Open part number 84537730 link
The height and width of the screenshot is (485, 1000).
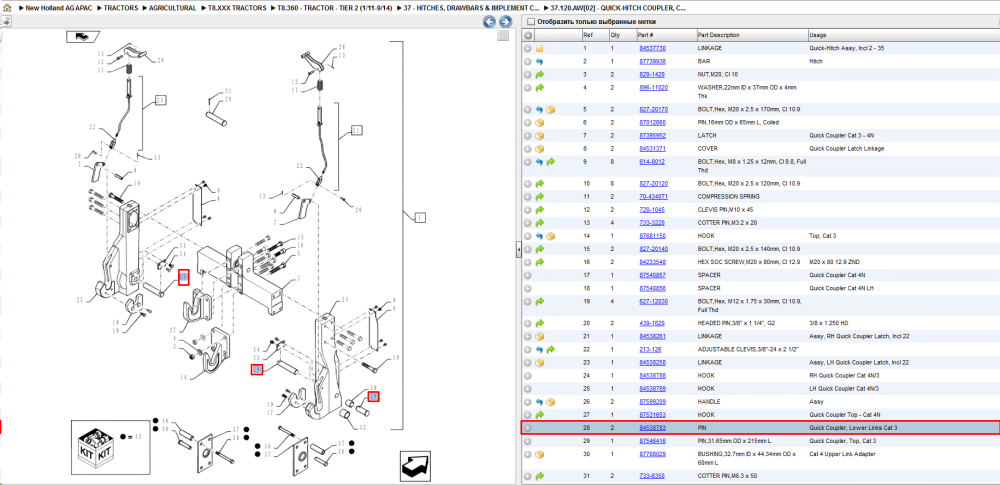652,48
